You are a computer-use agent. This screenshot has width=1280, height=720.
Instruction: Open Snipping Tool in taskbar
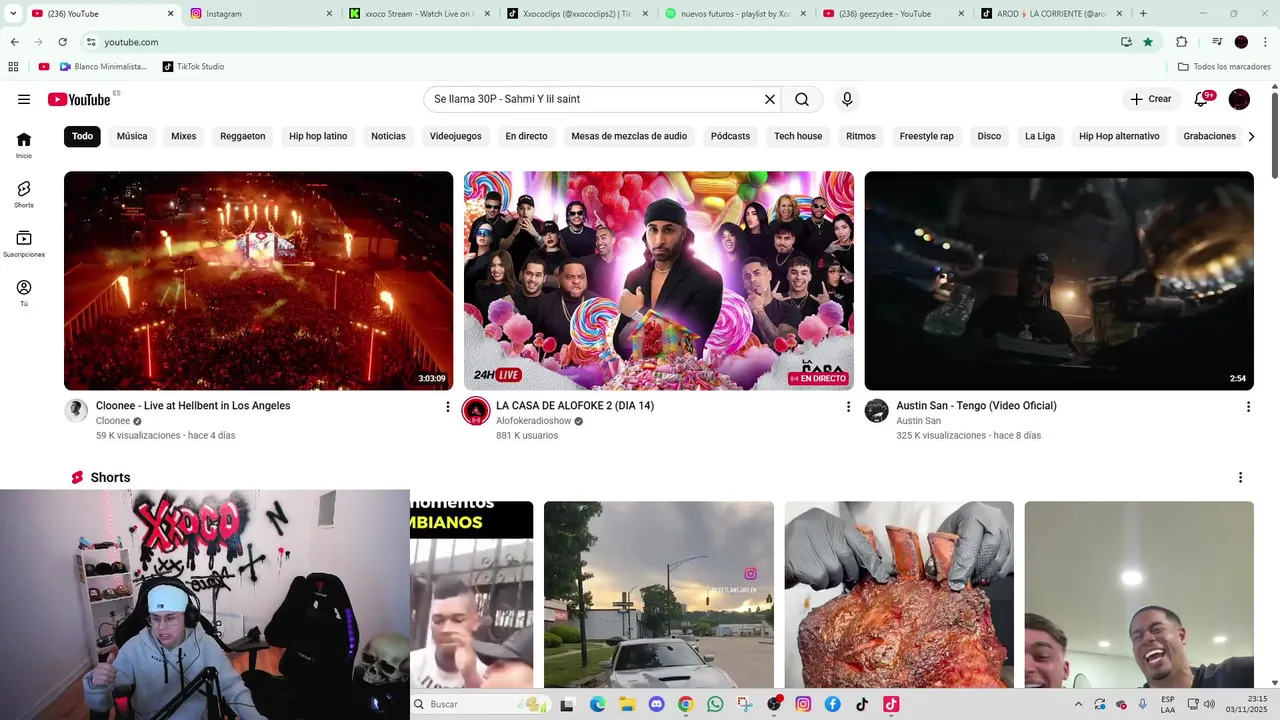[x=744, y=704]
